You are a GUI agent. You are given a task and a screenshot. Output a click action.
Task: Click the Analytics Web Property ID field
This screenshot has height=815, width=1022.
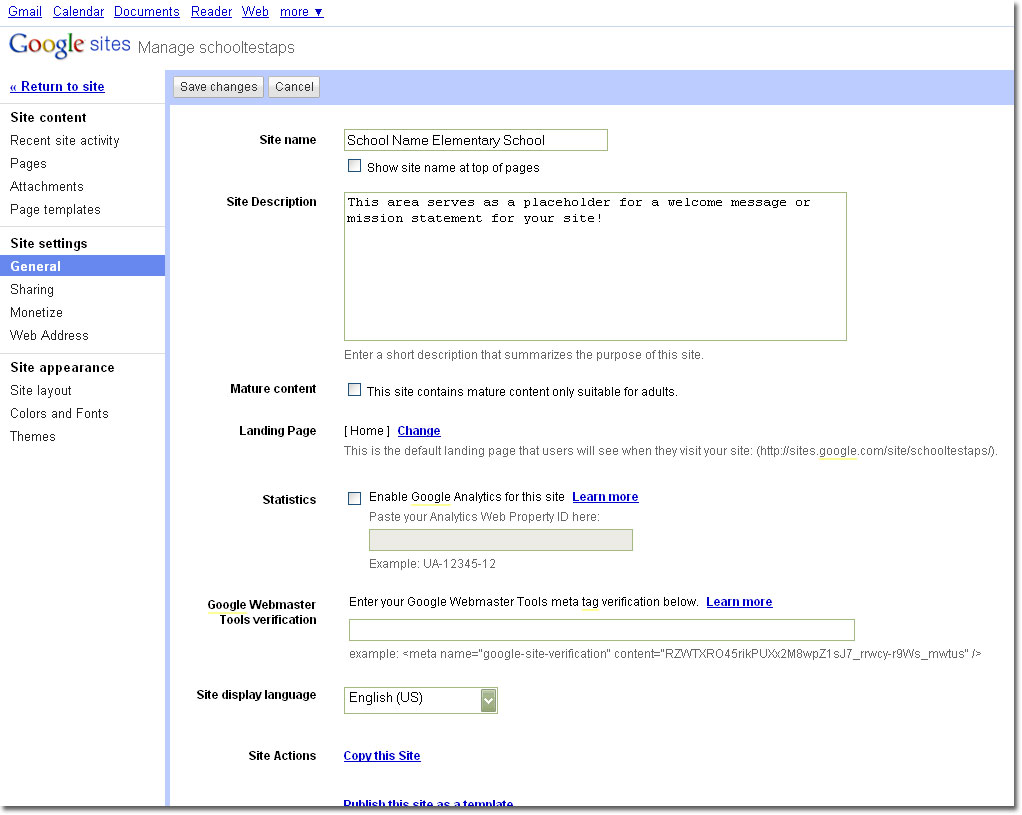point(501,540)
